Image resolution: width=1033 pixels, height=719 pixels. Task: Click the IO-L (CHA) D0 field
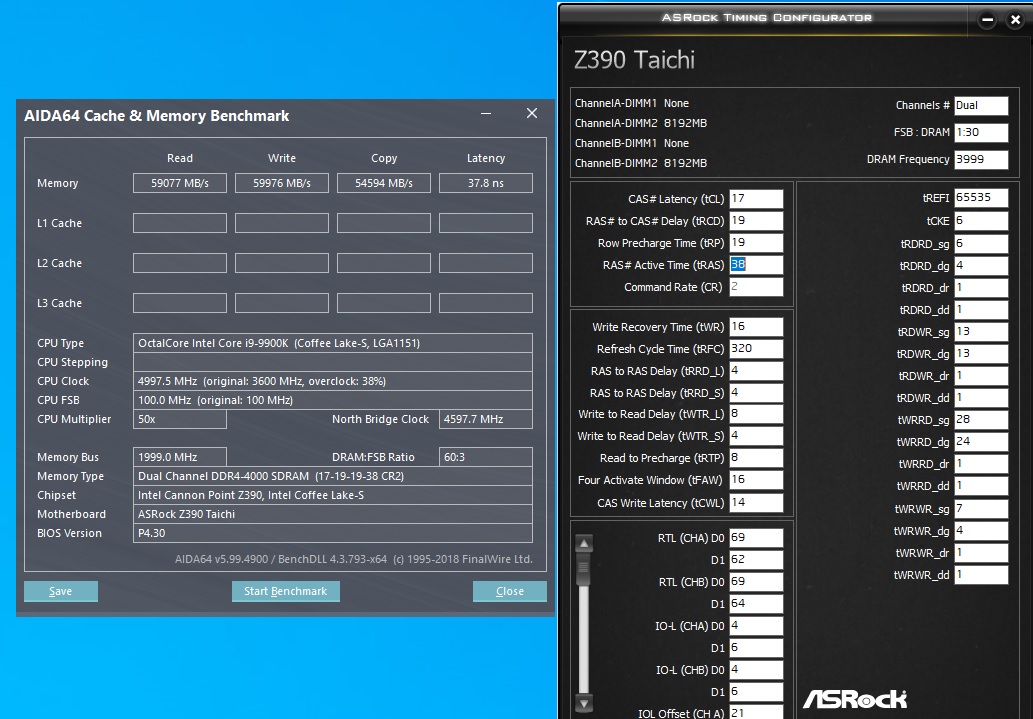point(756,625)
